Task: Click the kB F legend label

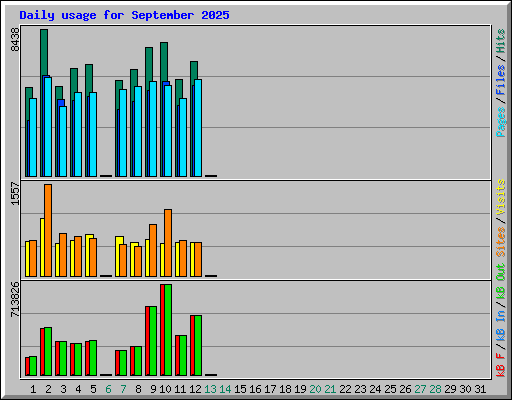Action: 501,365
